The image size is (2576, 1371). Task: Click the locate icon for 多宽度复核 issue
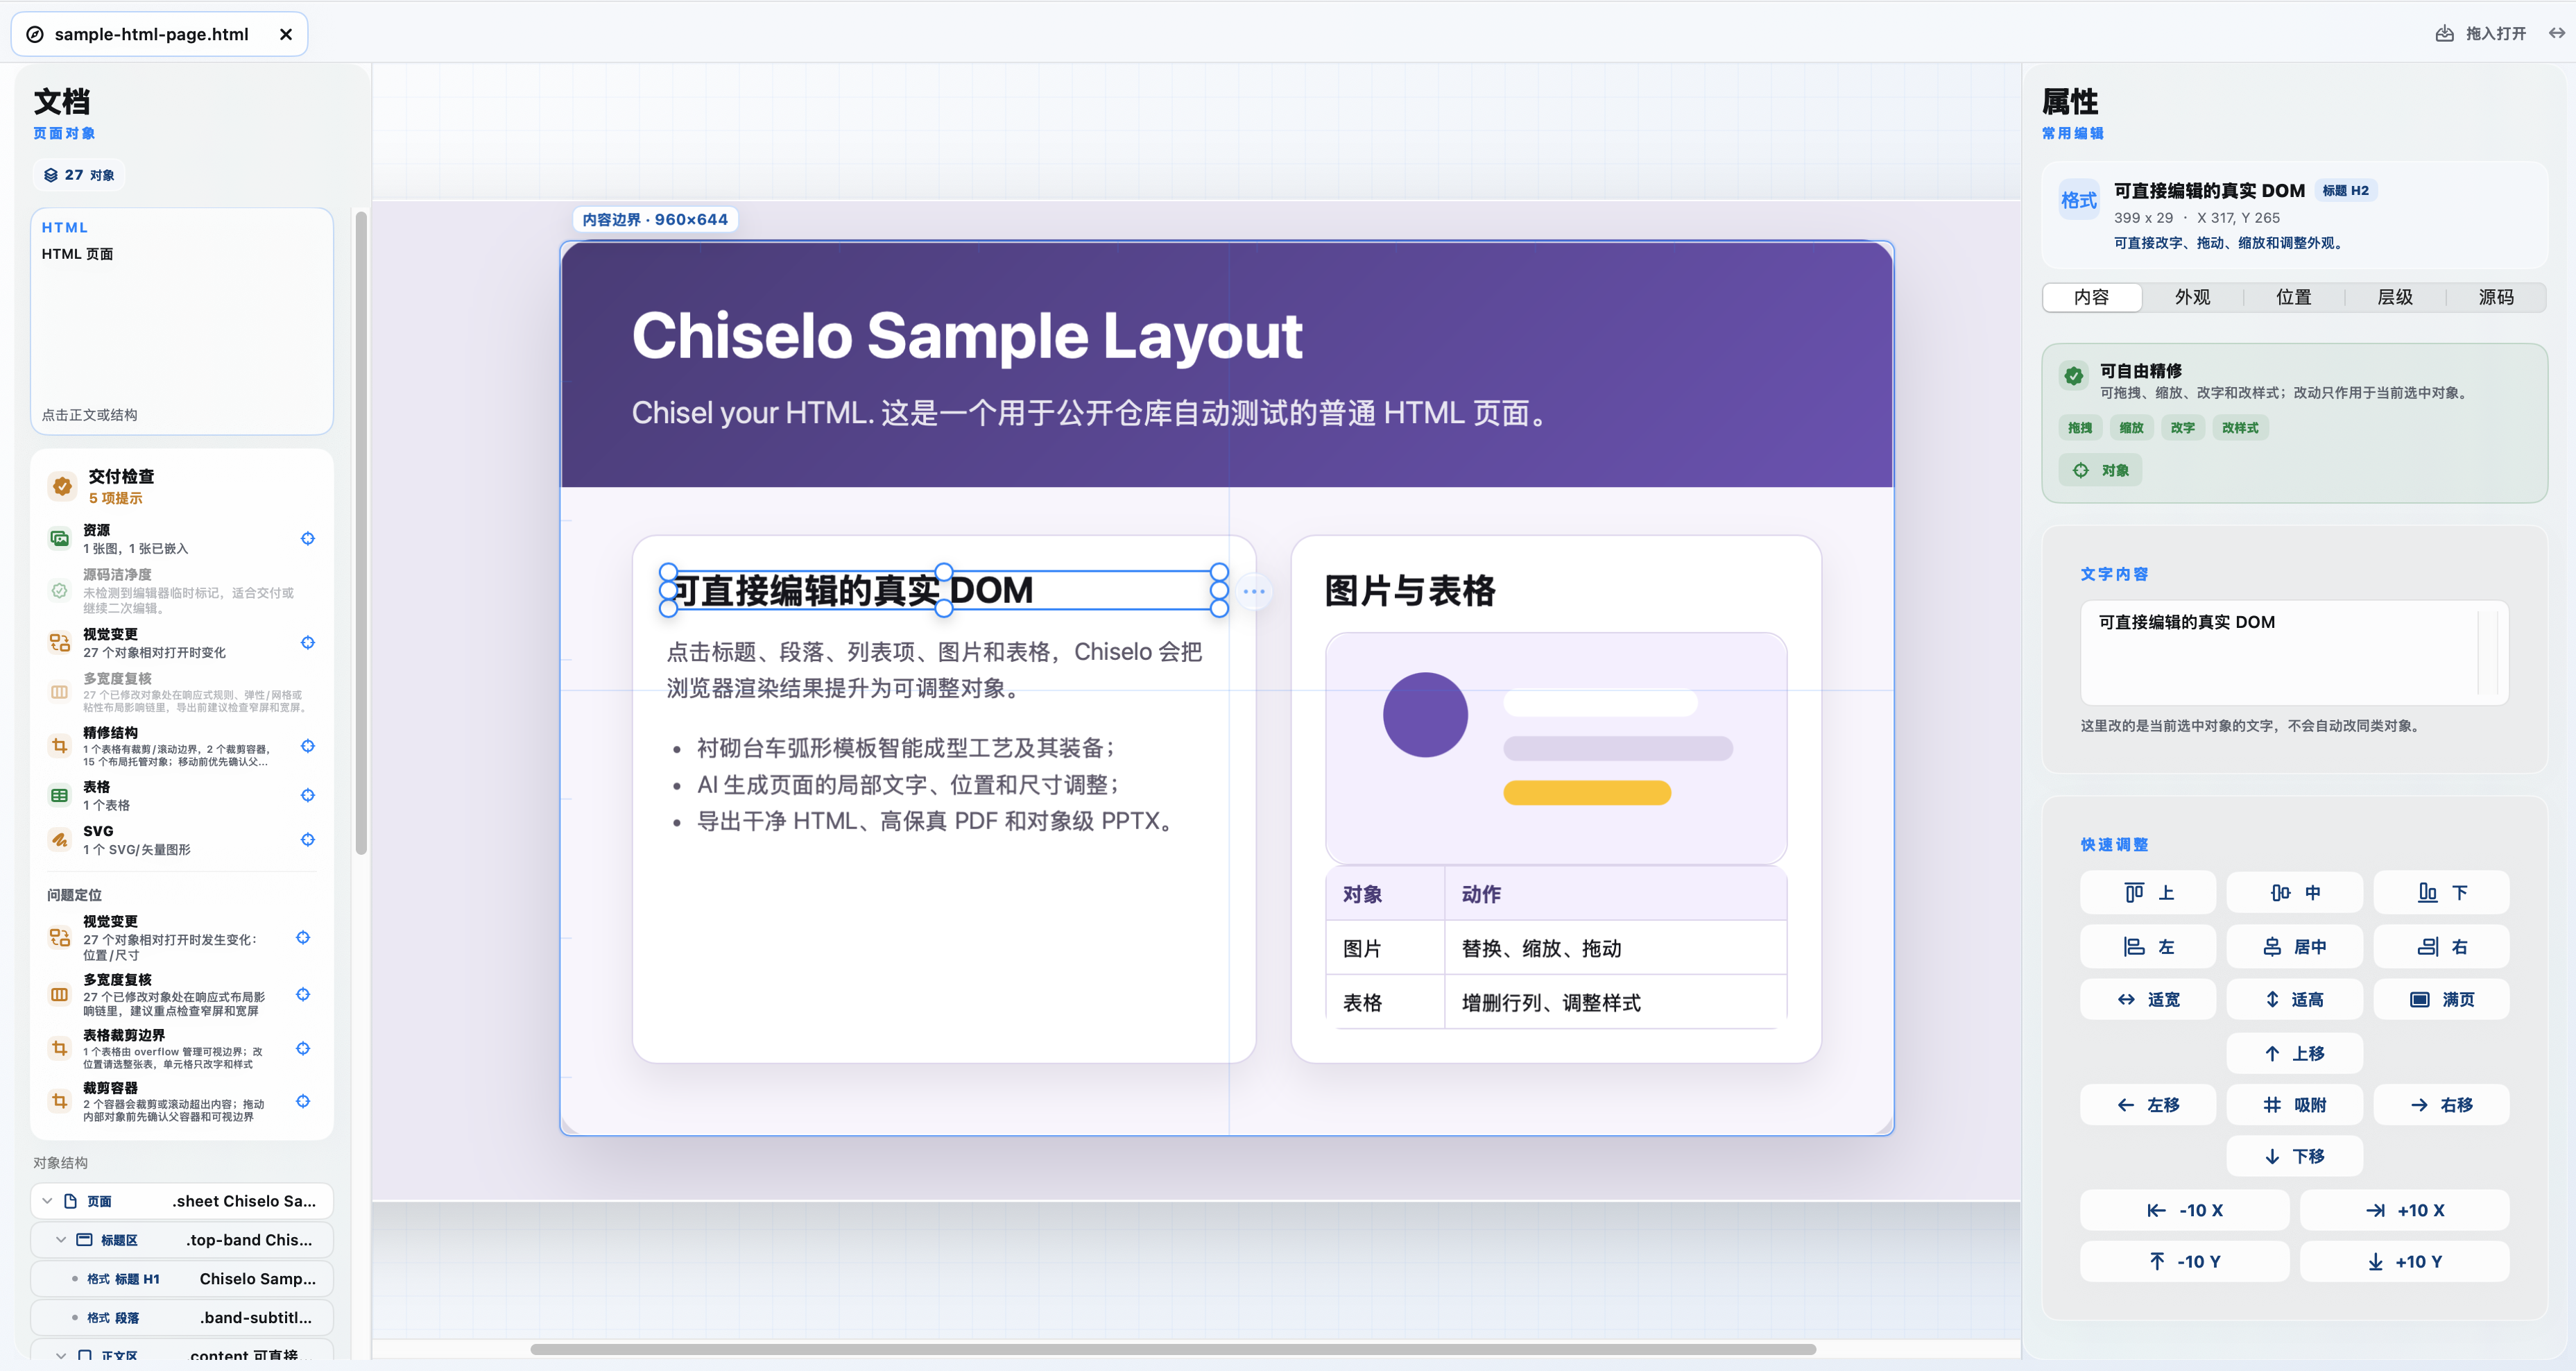tap(303, 994)
